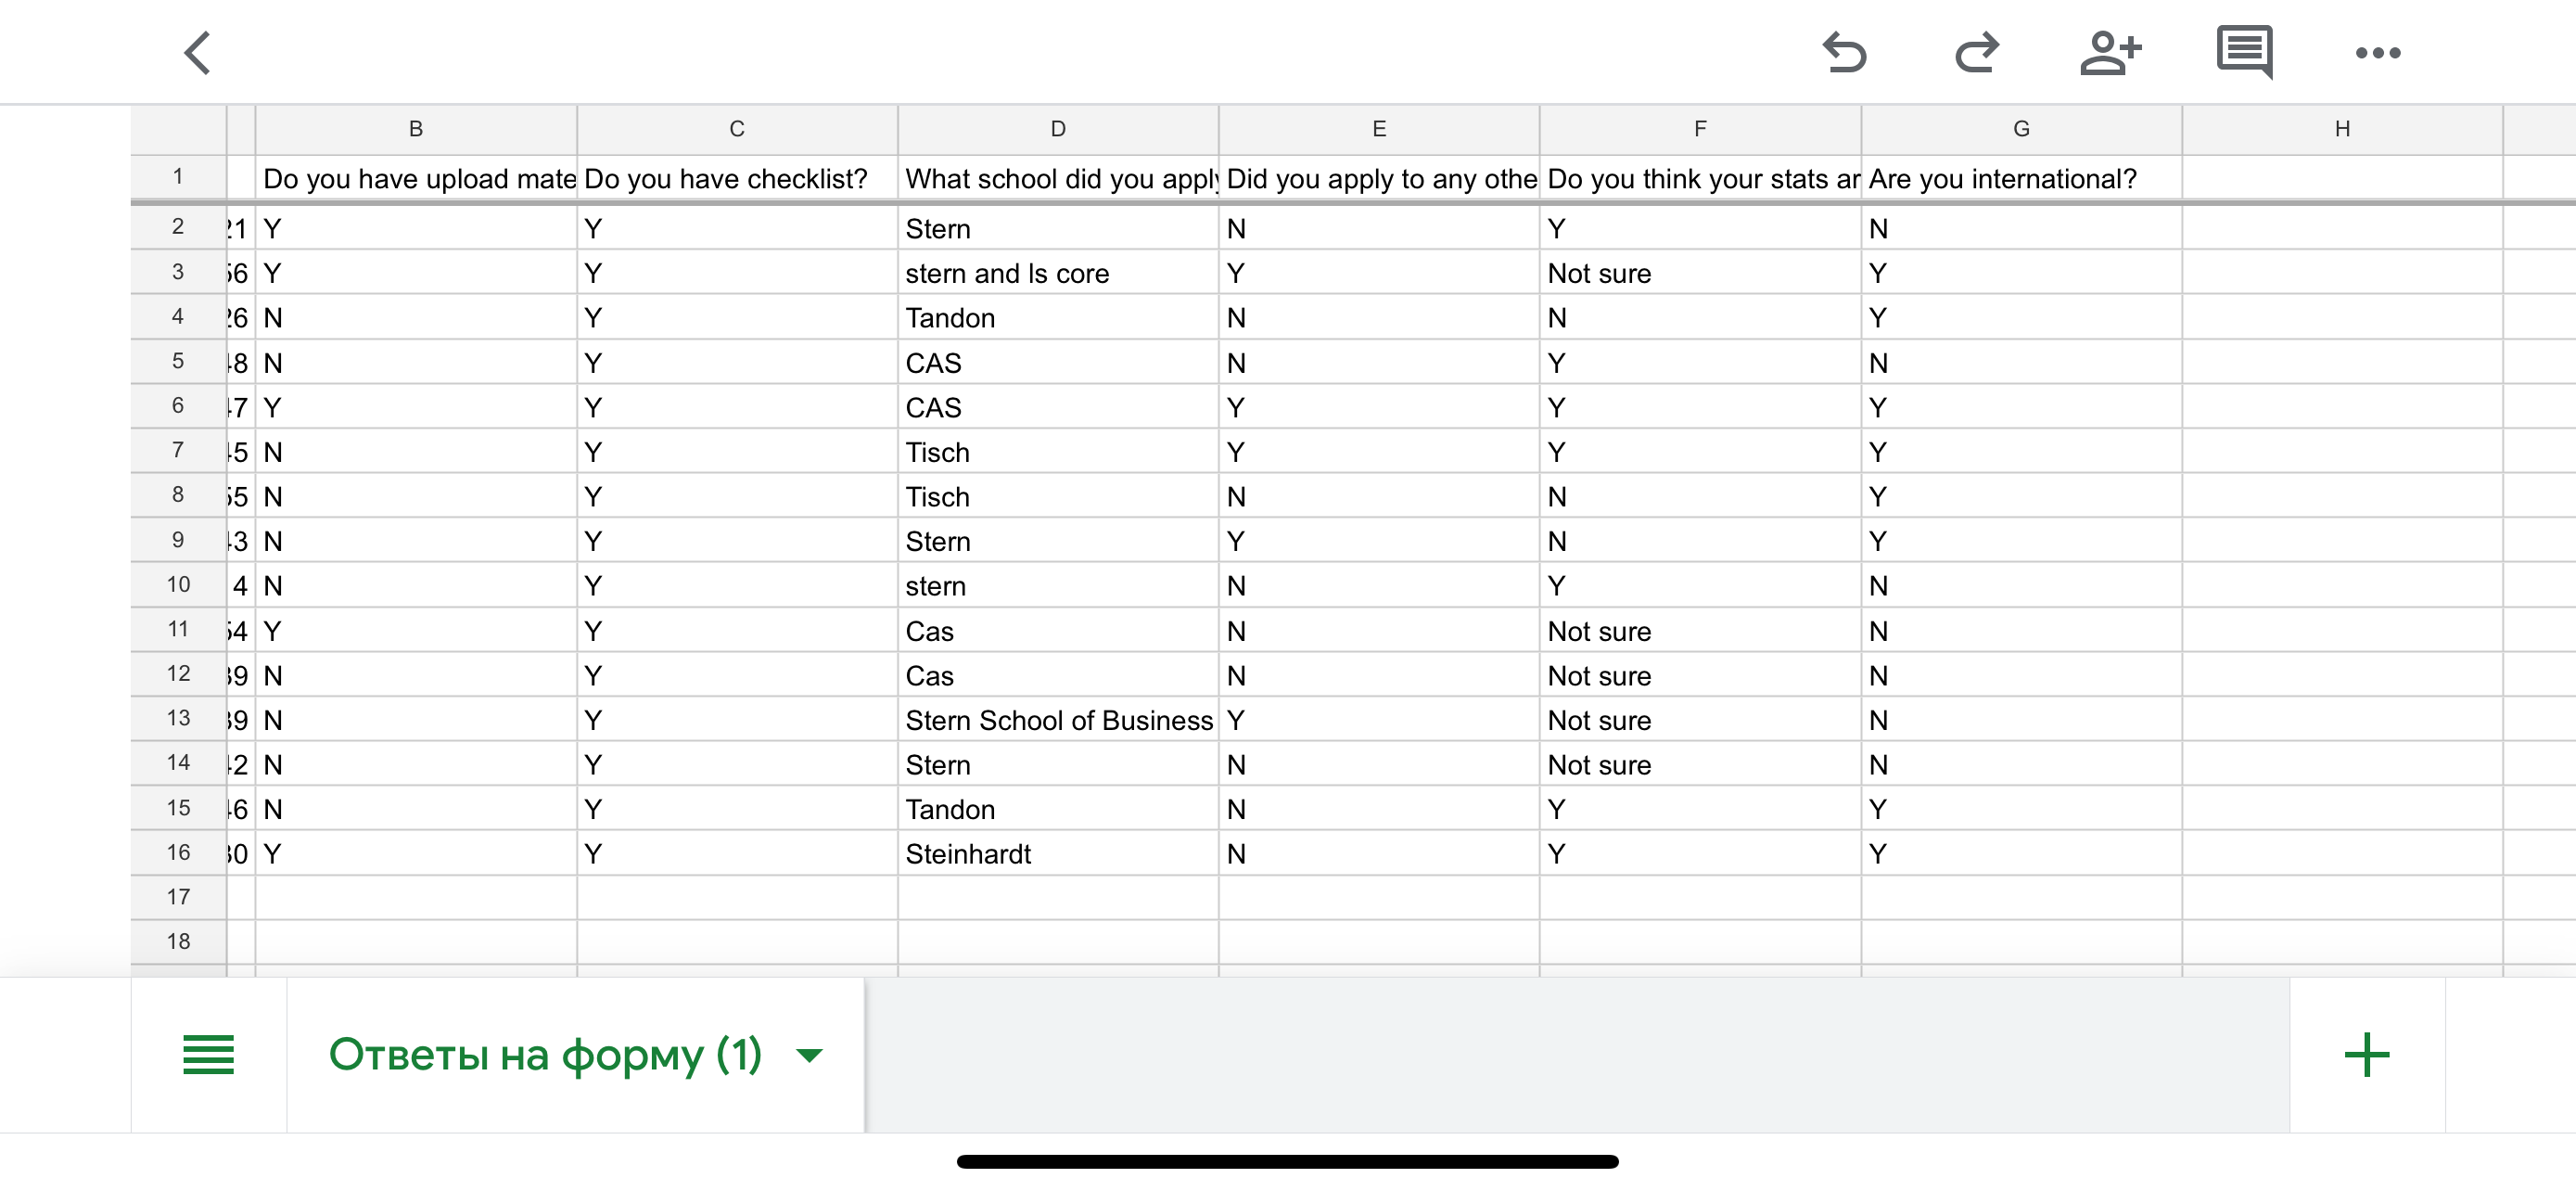Select 'Not sure' cell in row 3
Image resolution: width=2576 pixels, height=1191 pixels.
click(x=1698, y=274)
